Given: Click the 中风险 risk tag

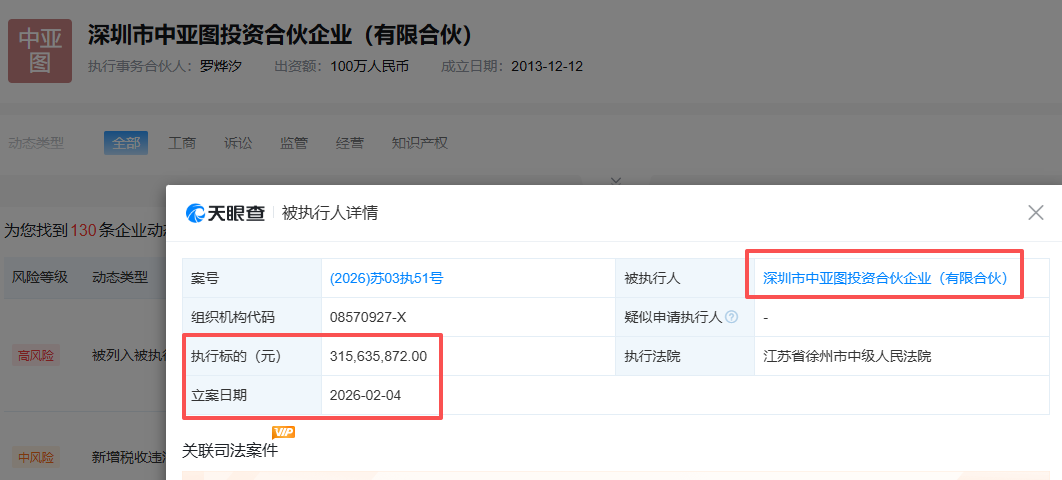Looking at the screenshot, I should click(x=36, y=458).
